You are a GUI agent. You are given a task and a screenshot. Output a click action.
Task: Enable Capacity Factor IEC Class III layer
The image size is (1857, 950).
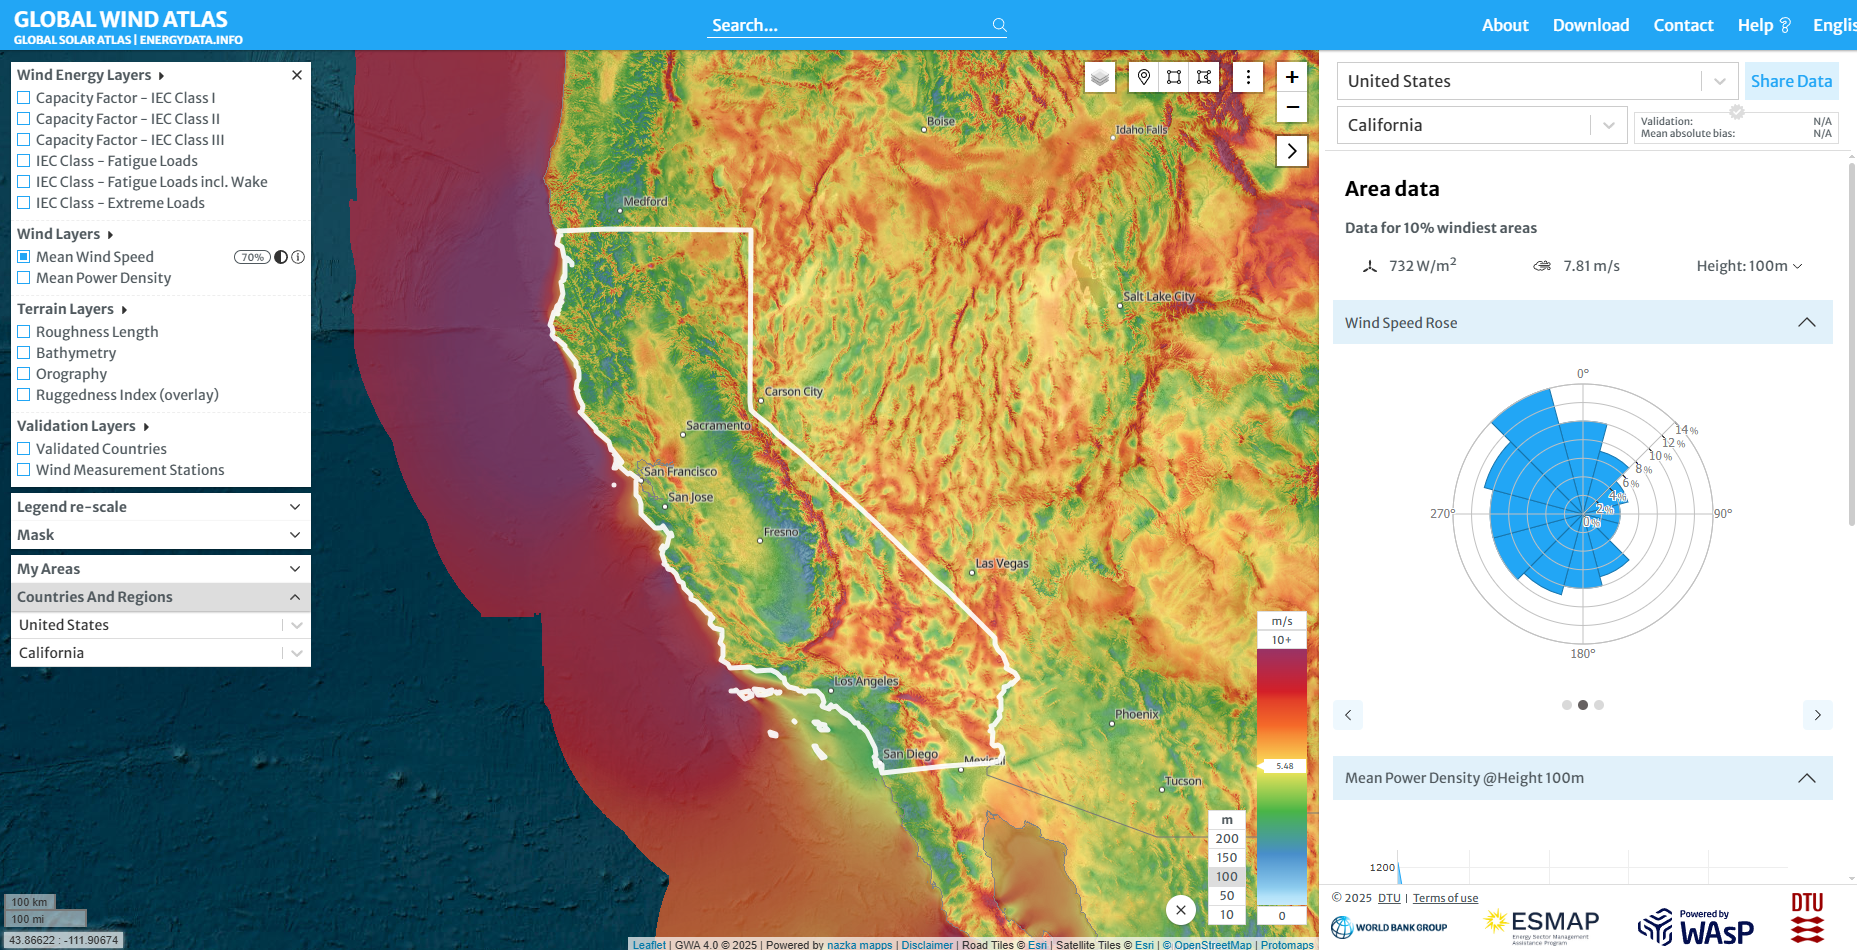coord(24,140)
